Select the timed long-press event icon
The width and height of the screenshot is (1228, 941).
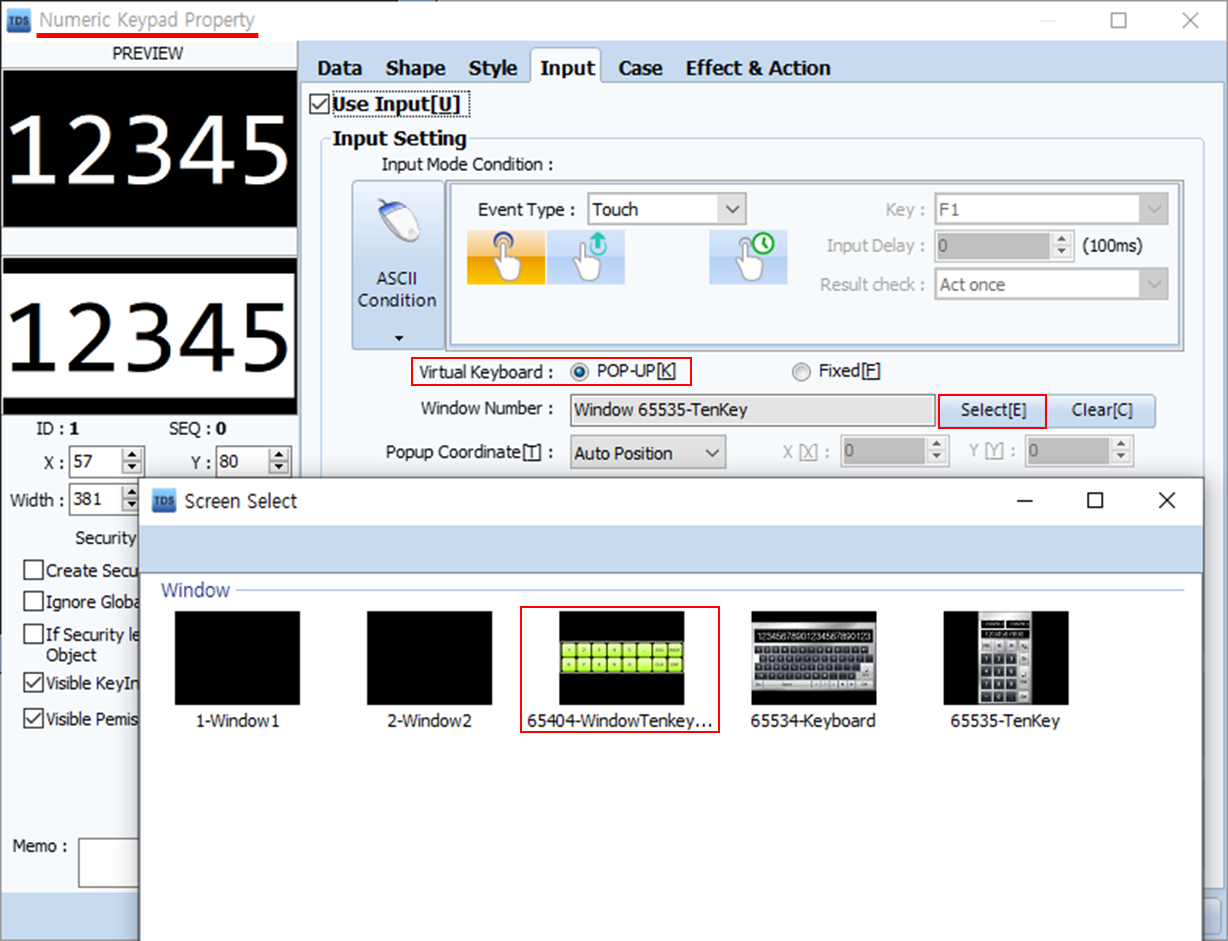tap(749, 257)
